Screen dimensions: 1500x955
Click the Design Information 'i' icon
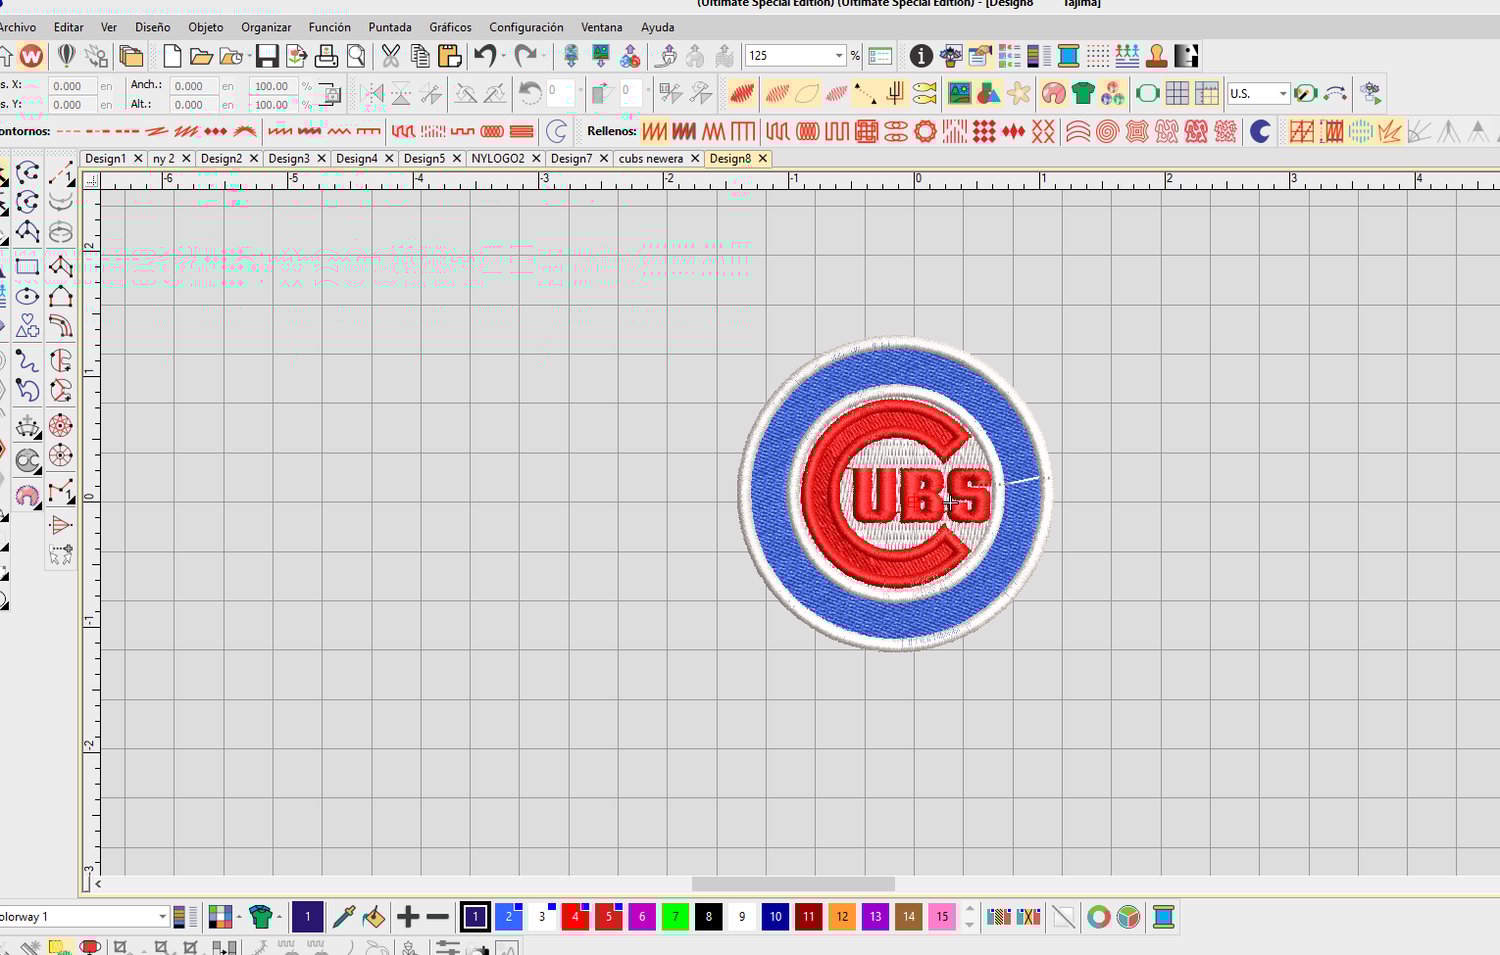[921, 56]
